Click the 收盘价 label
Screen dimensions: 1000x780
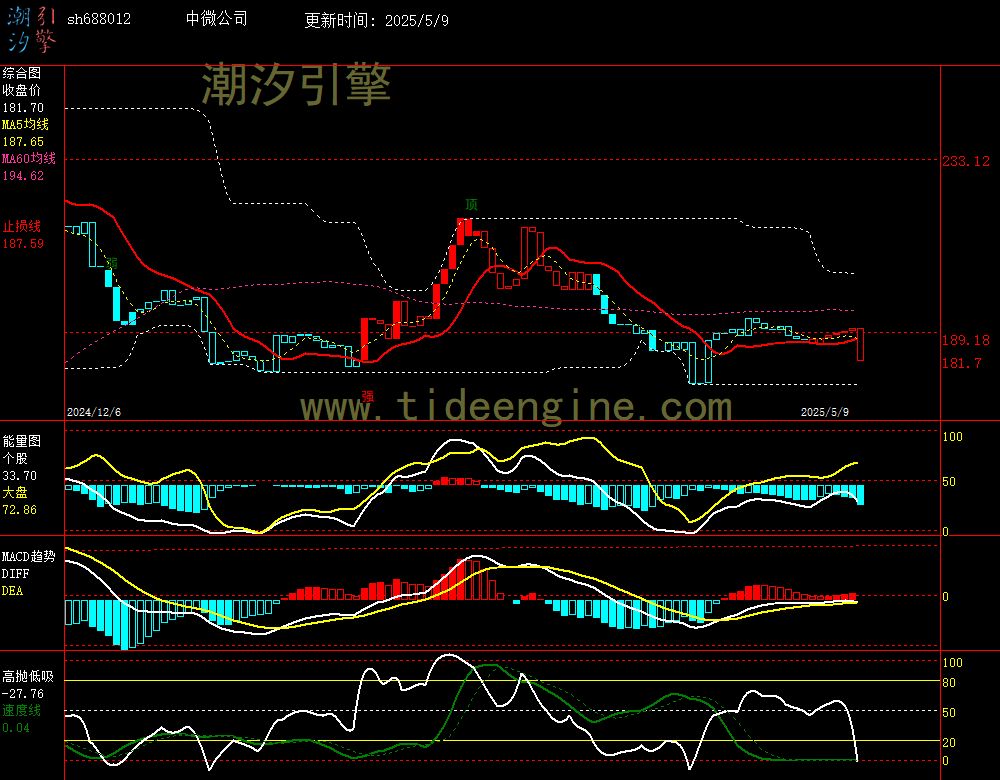tap(22, 90)
